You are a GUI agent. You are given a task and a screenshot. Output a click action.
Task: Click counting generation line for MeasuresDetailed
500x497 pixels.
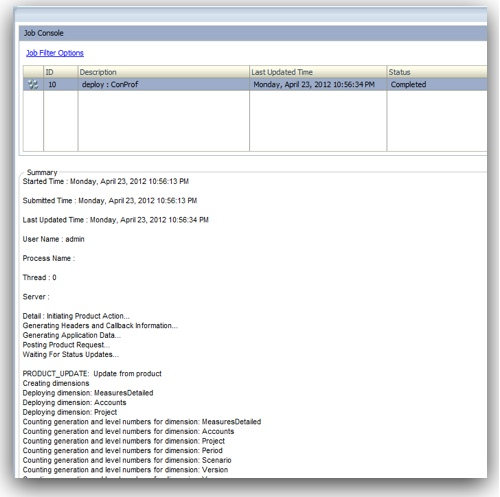click(142, 422)
